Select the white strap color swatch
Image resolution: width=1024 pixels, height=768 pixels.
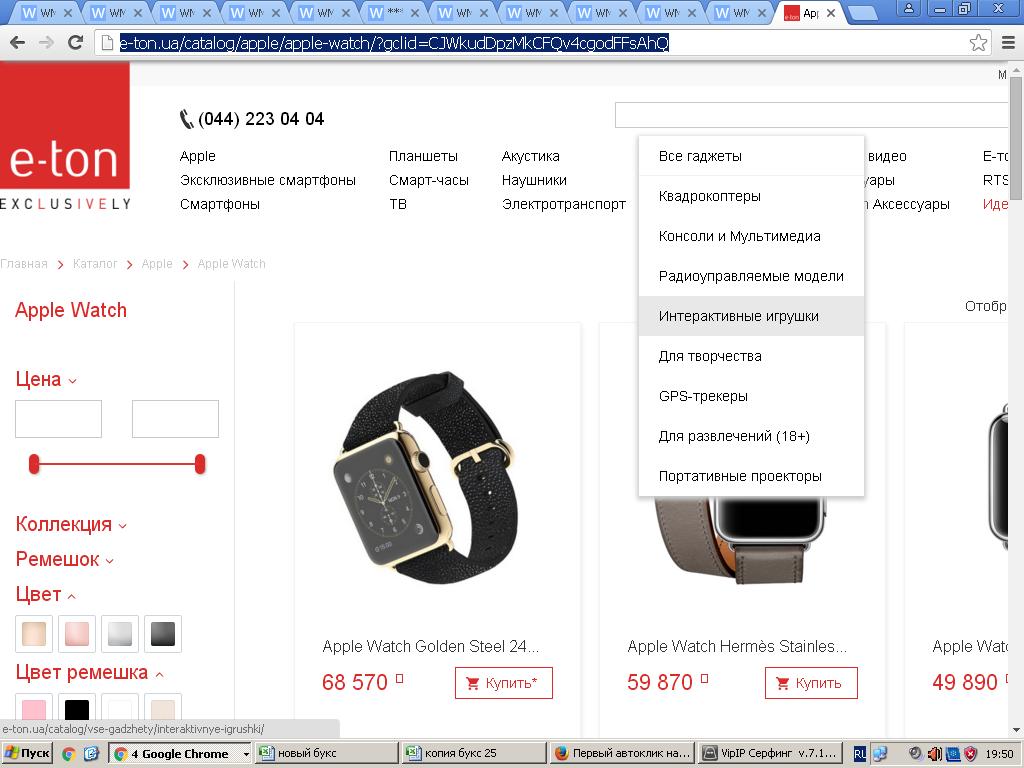tap(120, 707)
